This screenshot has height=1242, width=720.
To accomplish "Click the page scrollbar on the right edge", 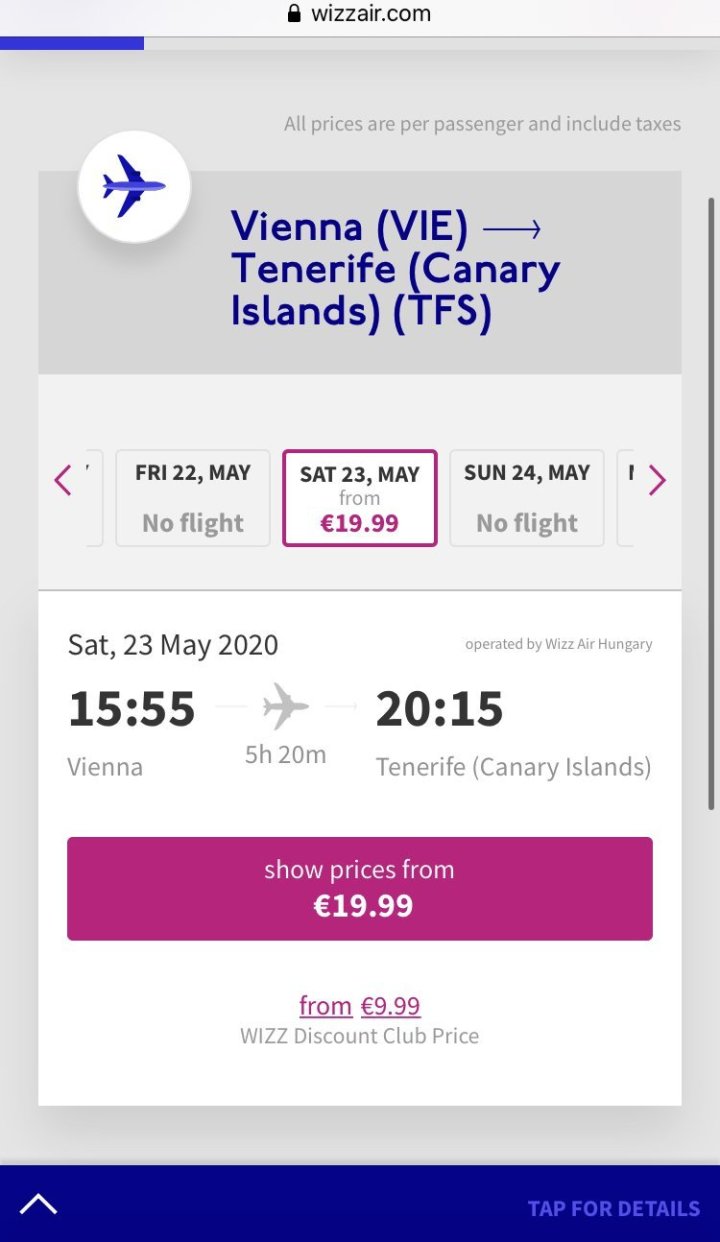I will coord(711,500).
